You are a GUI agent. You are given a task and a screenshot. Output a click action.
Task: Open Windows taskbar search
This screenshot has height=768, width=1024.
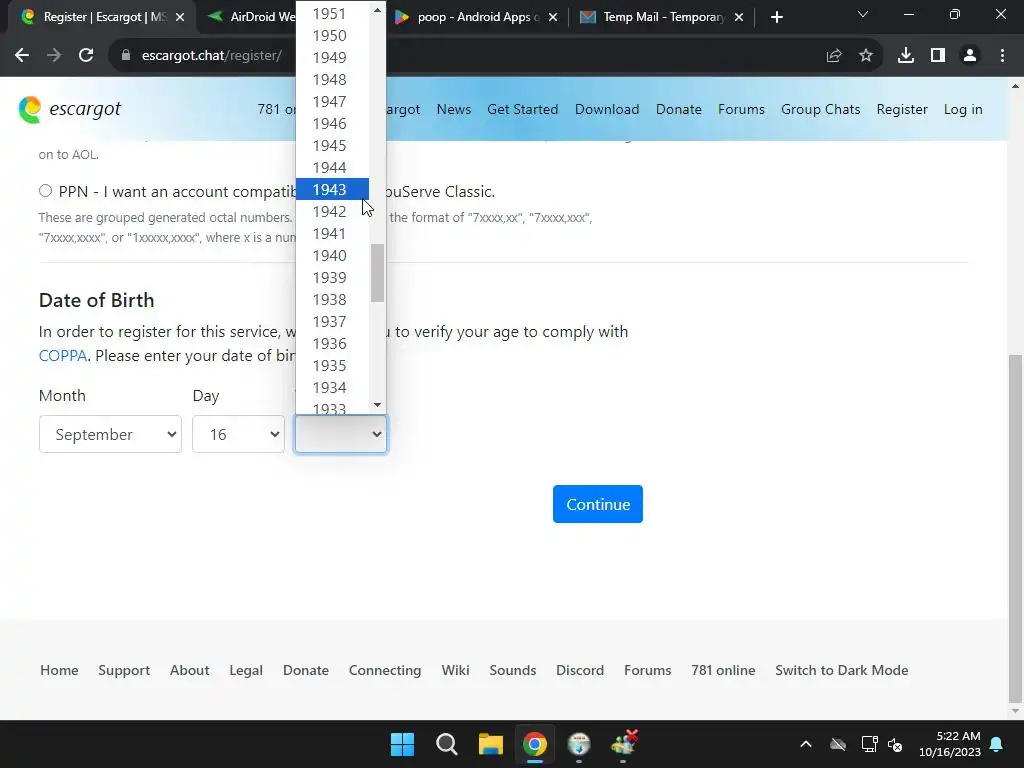click(x=447, y=744)
